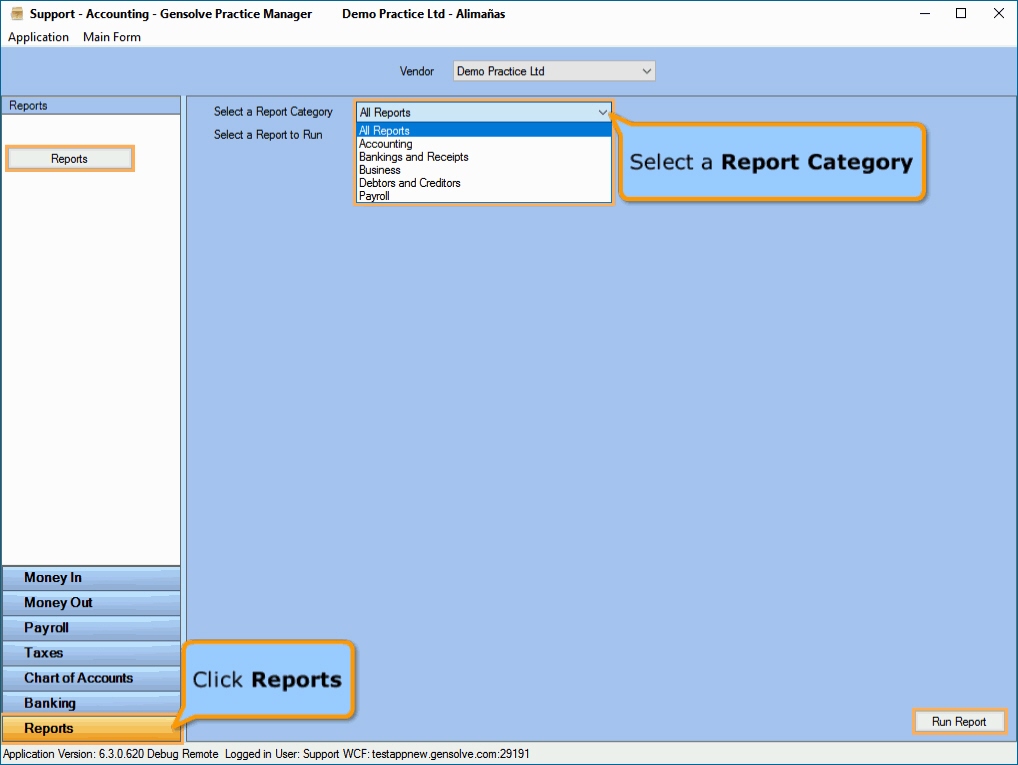Click the Vendor label
The height and width of the screenshot is (765, 1018).
click(x=417, y=71)
